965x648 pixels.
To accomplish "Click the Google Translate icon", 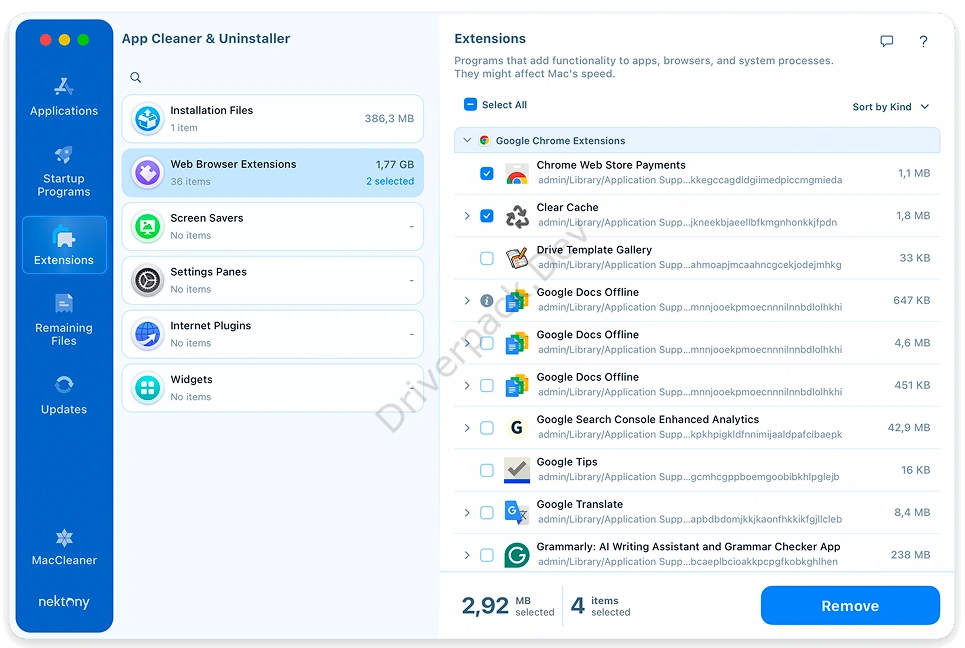I will click(x=517, y=512).
